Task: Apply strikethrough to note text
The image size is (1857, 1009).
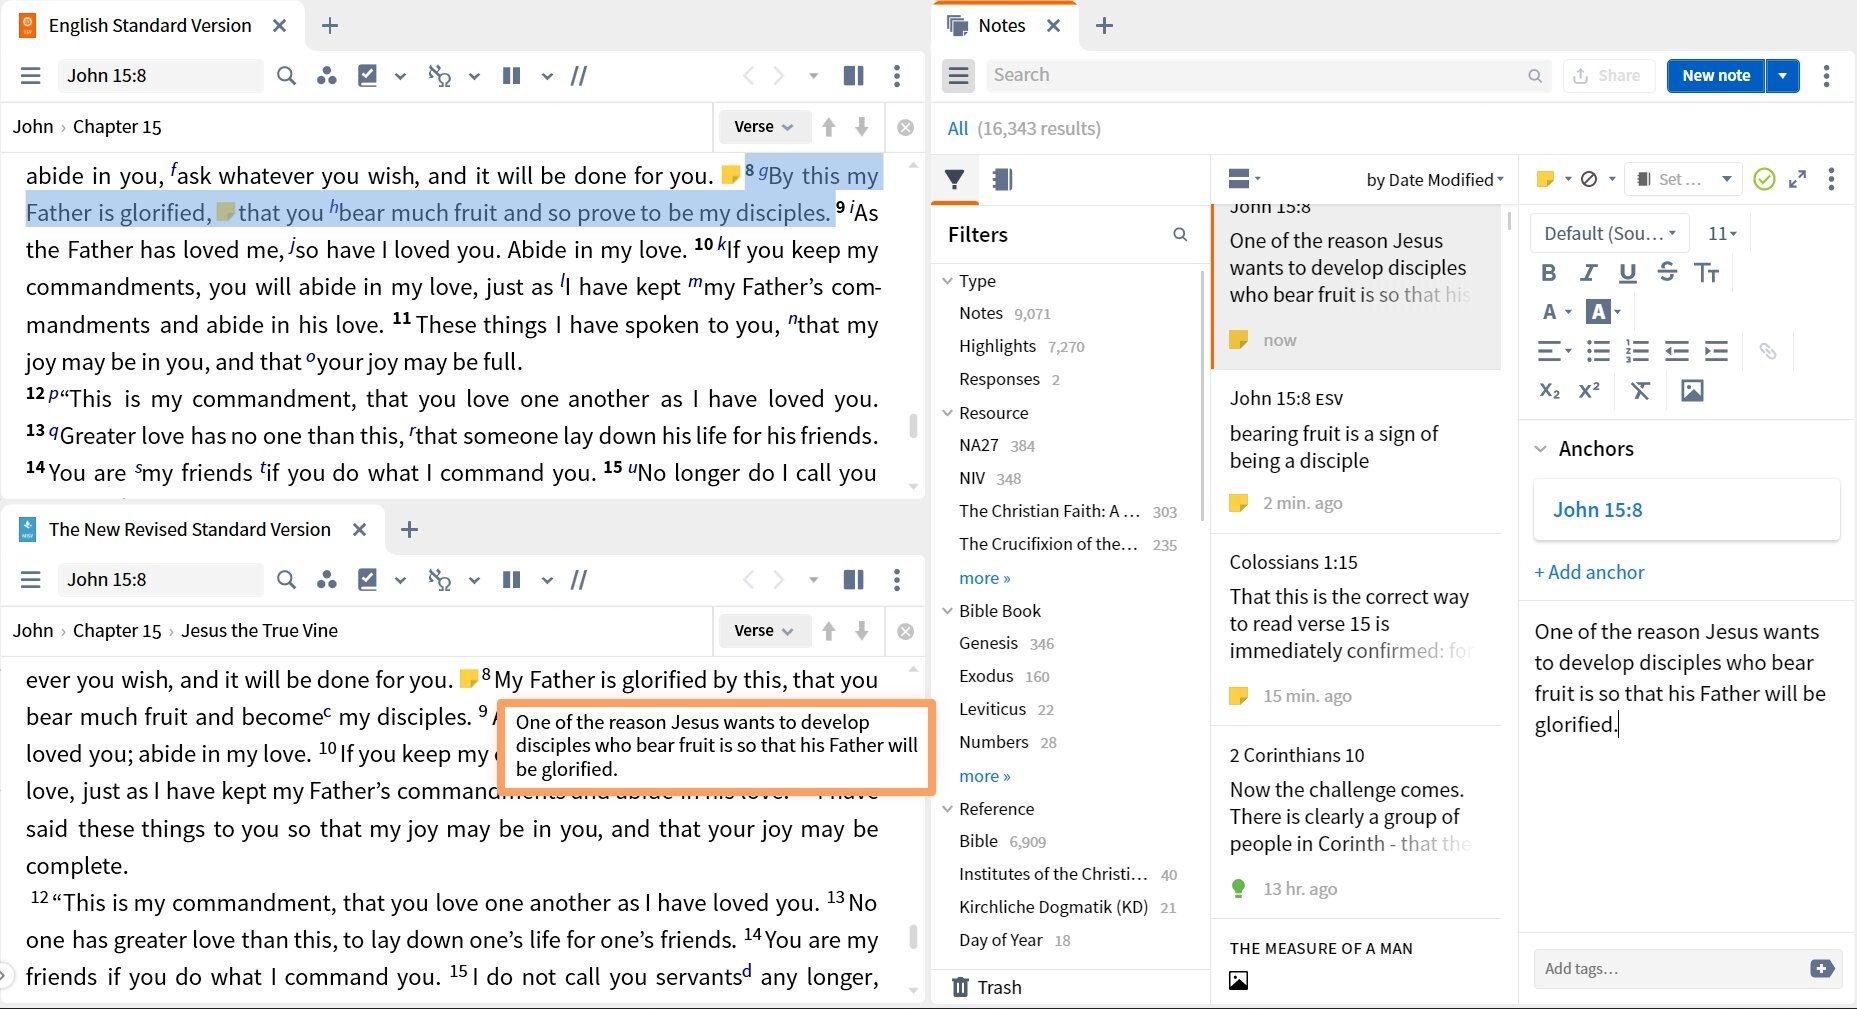Action: tap(1667, 273)
